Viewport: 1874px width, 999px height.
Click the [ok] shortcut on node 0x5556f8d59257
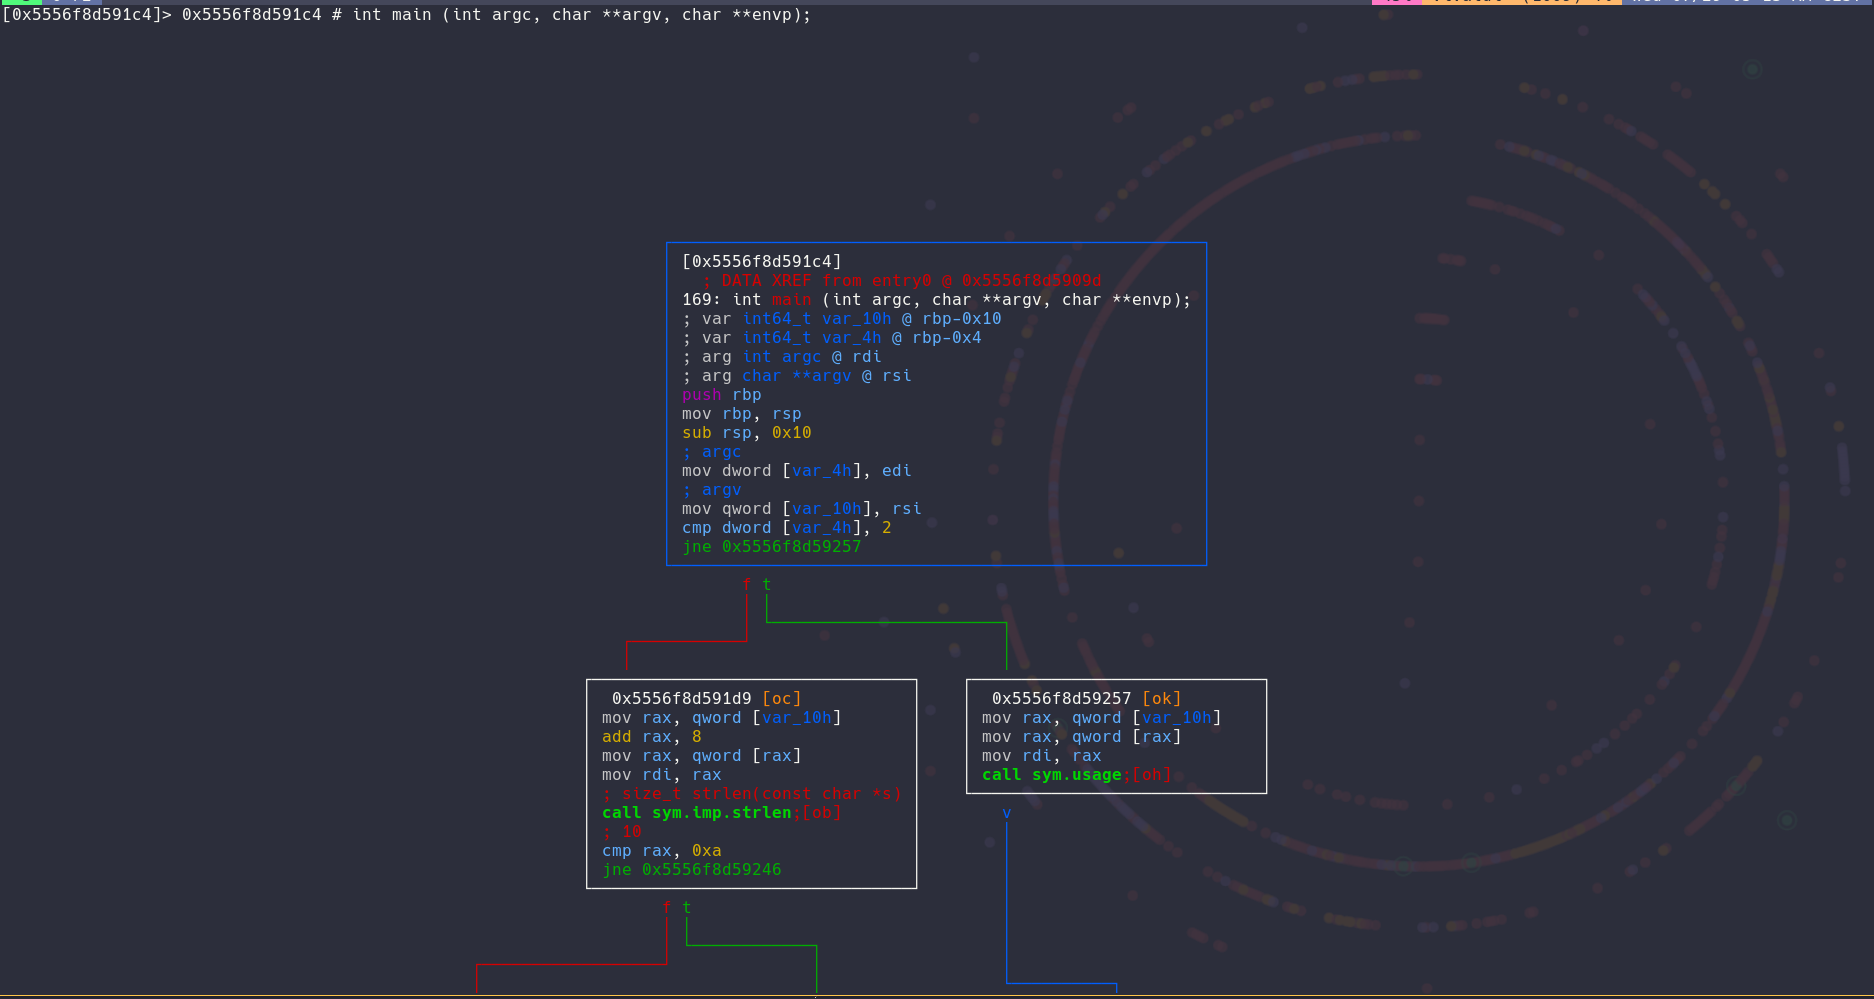pos(1161,699)
